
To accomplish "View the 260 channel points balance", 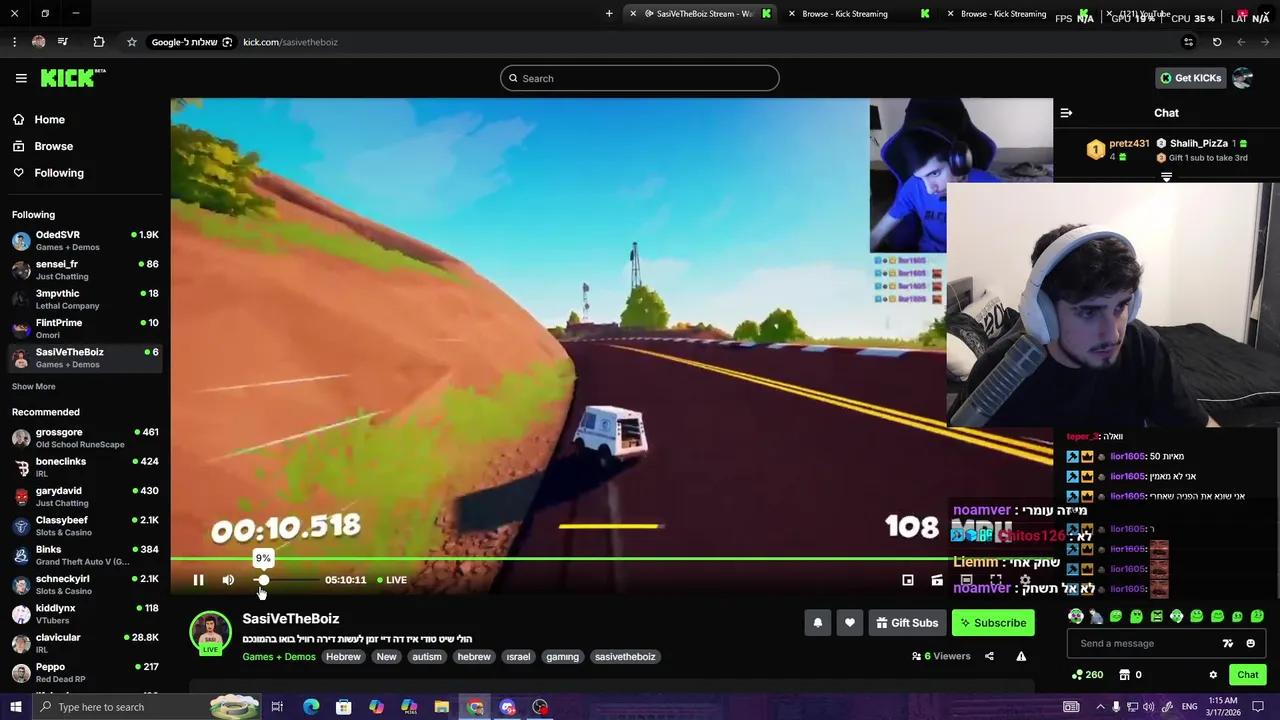I will click(1087, 675).
